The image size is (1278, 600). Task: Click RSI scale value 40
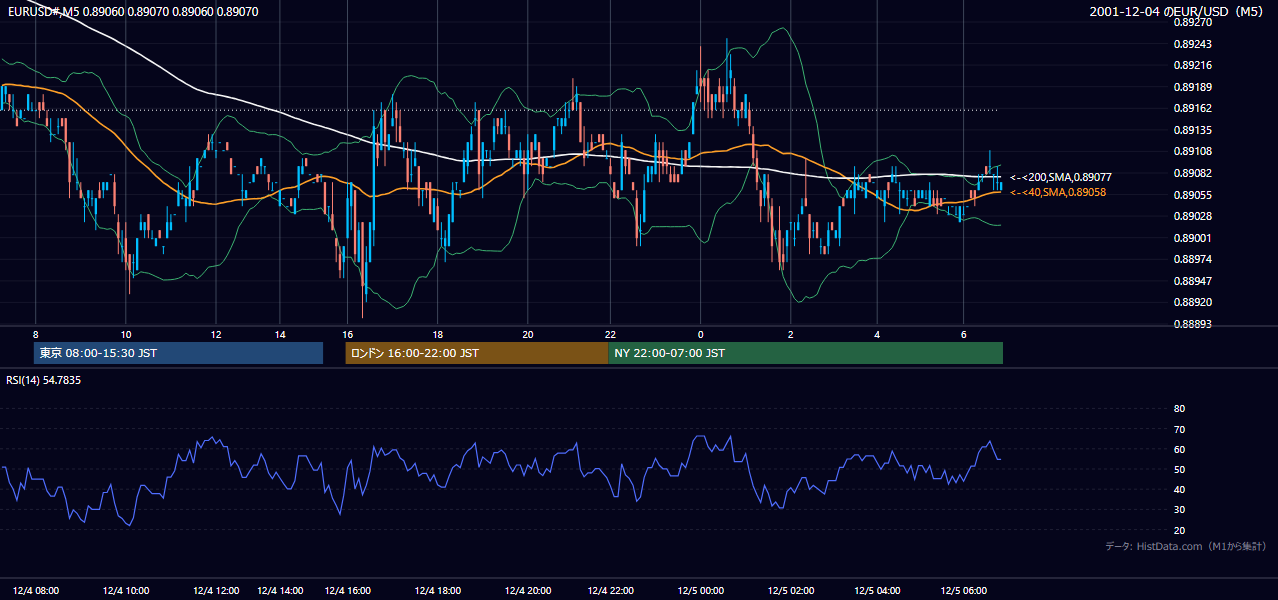[x=1179, y=489]
